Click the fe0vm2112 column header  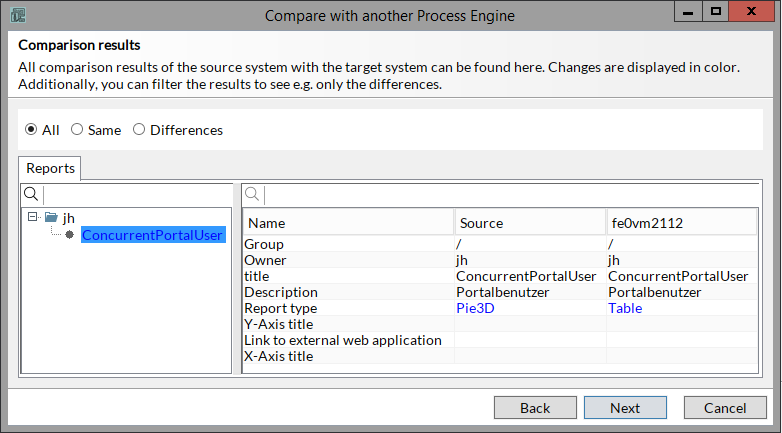click(682, 223)
